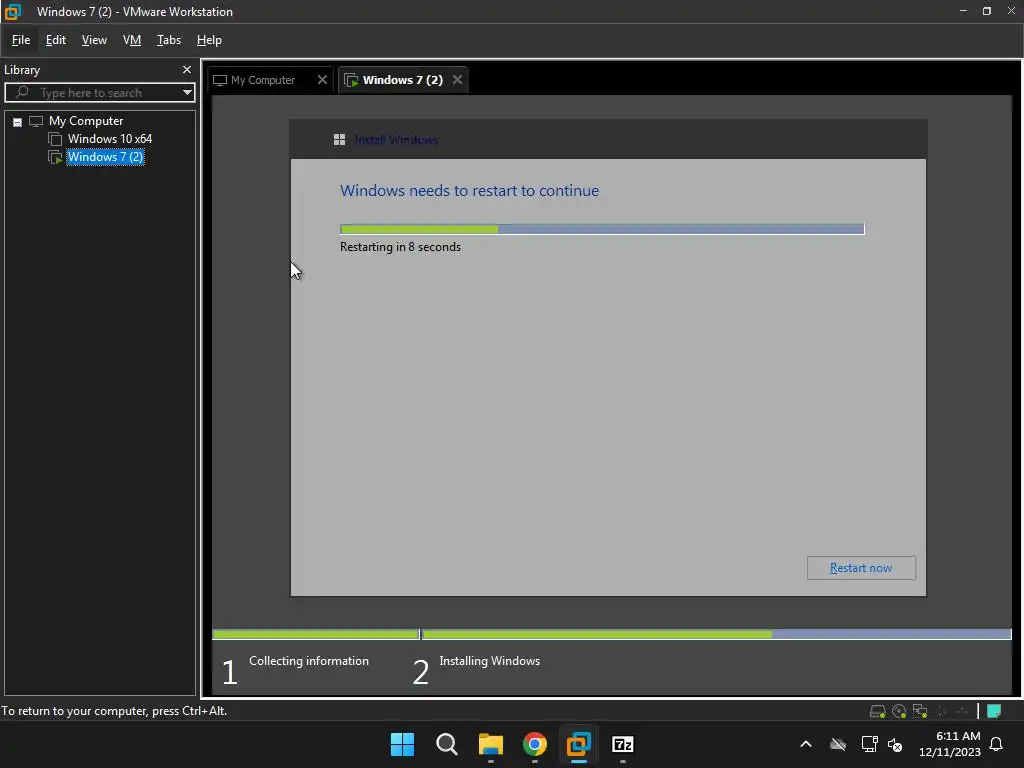Image resolution: width=1024 pixels, height=768 pixels.
Task: Click the Collecting information stage progress bar
Action: [315, 634]
